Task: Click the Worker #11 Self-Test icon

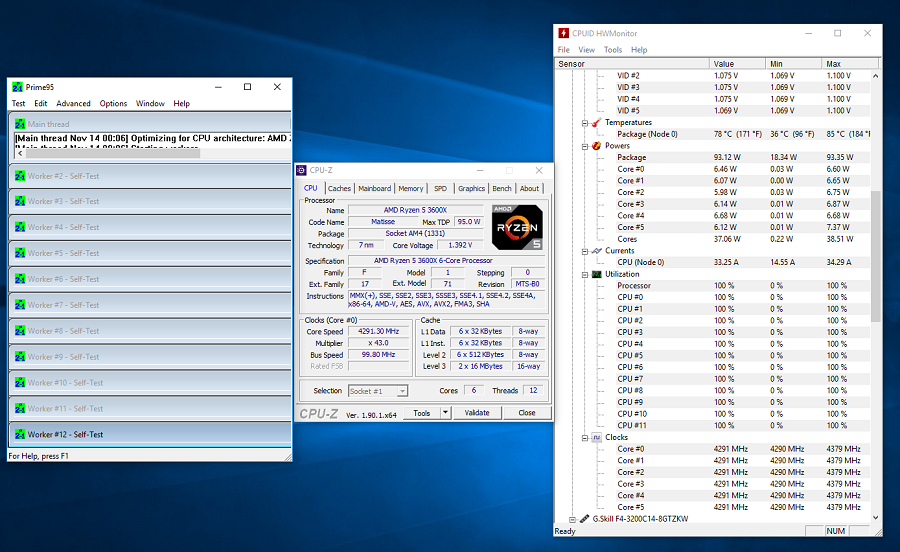Action: pyautogui.click(x=20, y=408)
